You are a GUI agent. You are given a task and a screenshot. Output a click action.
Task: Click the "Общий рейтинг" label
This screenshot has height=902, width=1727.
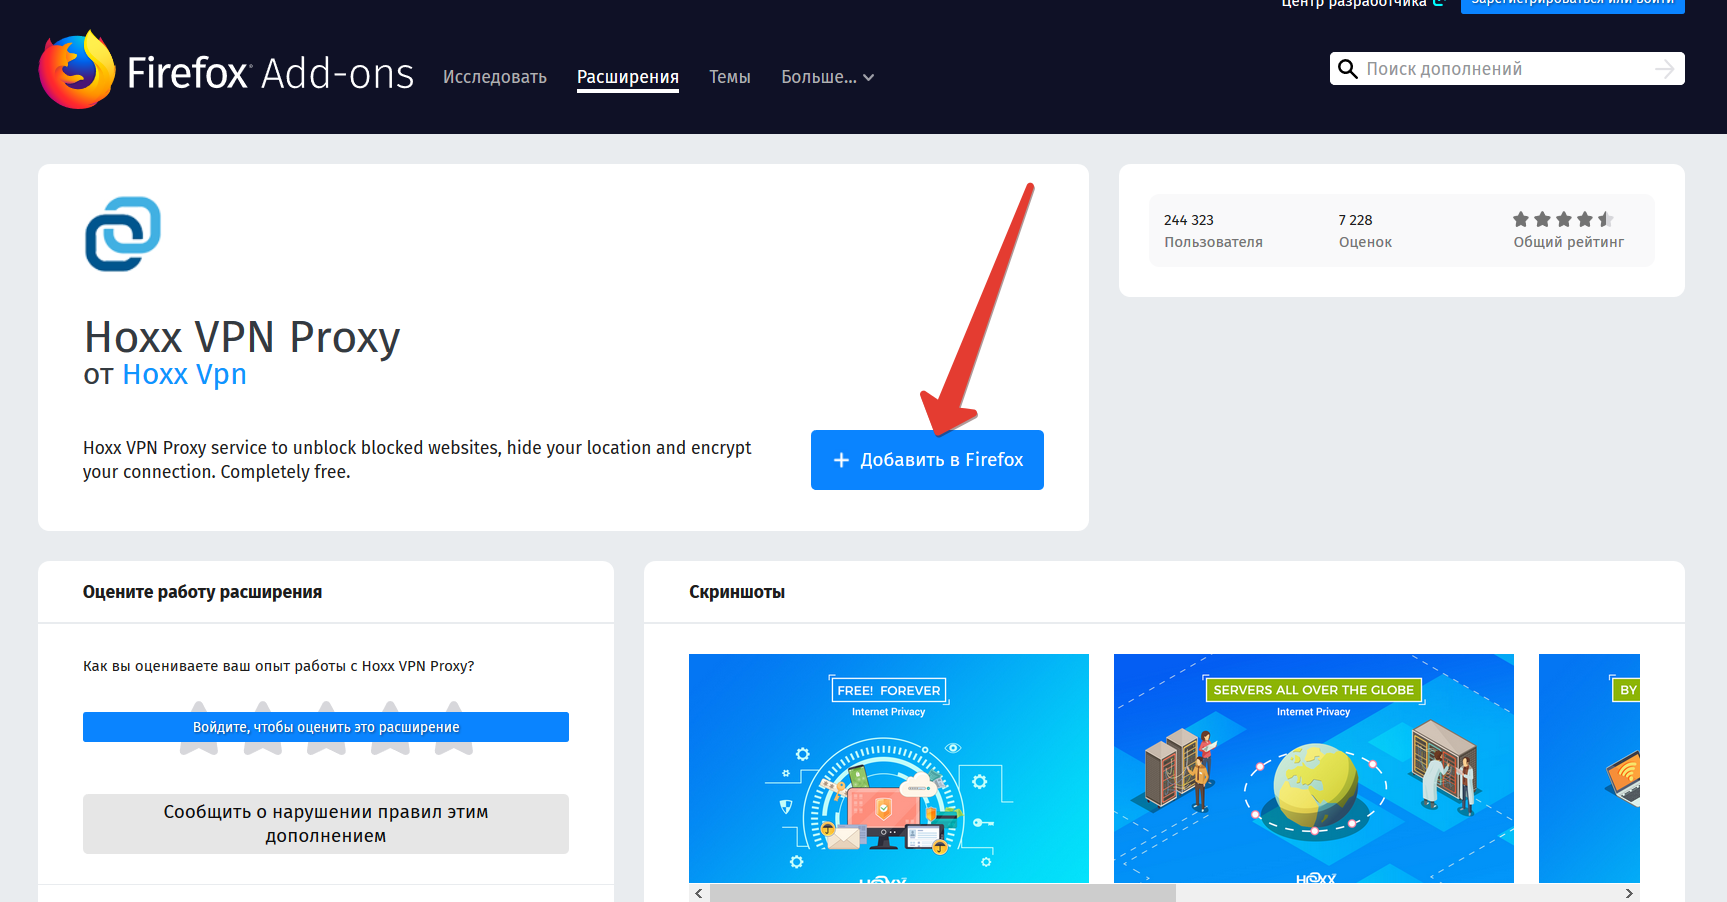[1568, 242]
